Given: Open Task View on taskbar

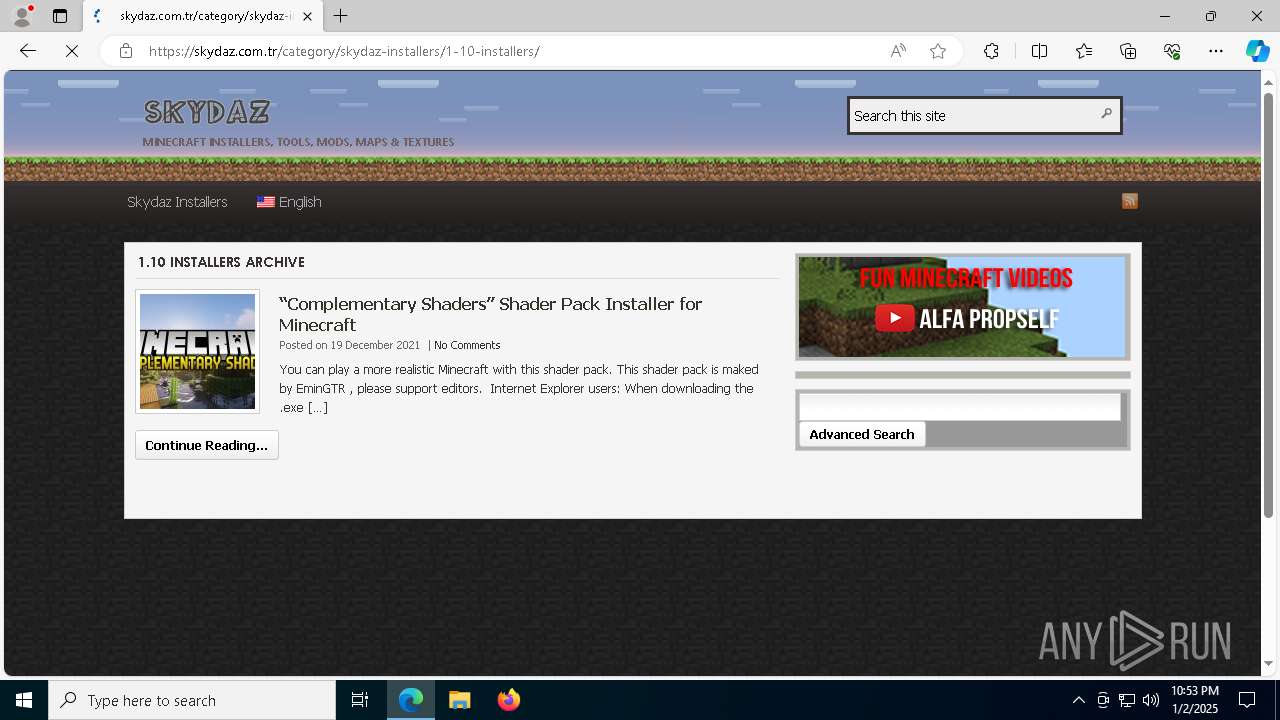Looking at the screenshot, I should click(360, 700).
